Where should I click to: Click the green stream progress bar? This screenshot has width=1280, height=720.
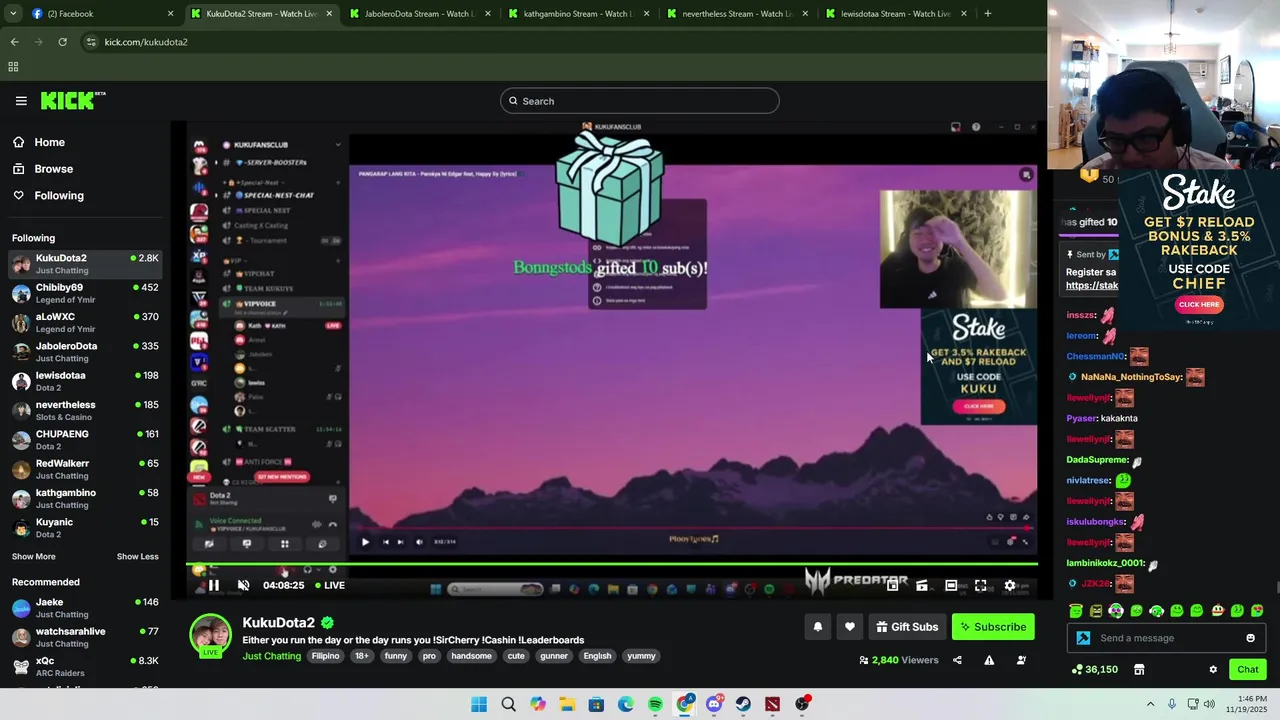pyautogui.click(x=612, y=564)
